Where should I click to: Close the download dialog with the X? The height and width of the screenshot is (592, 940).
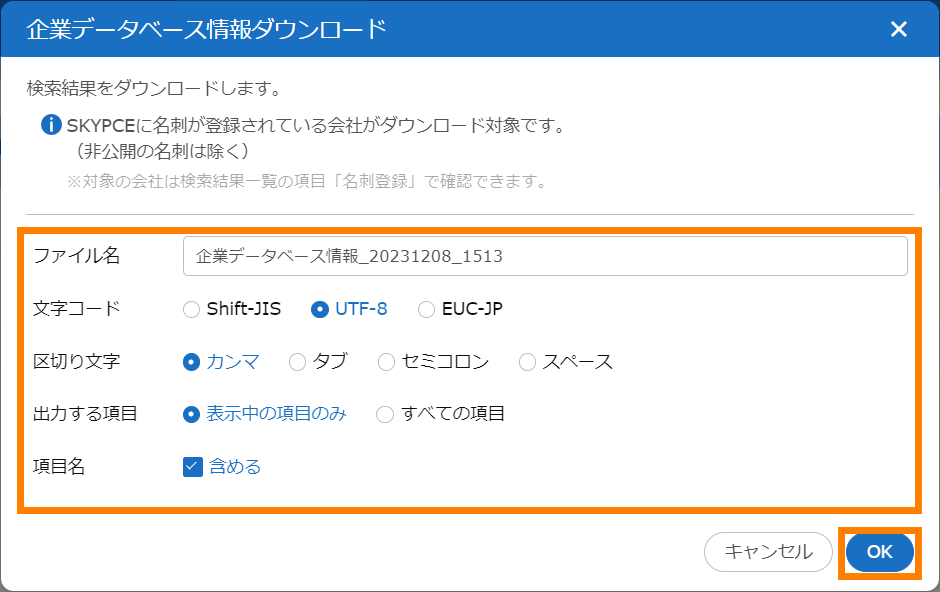pyautogui.click(x=898, y=29)
